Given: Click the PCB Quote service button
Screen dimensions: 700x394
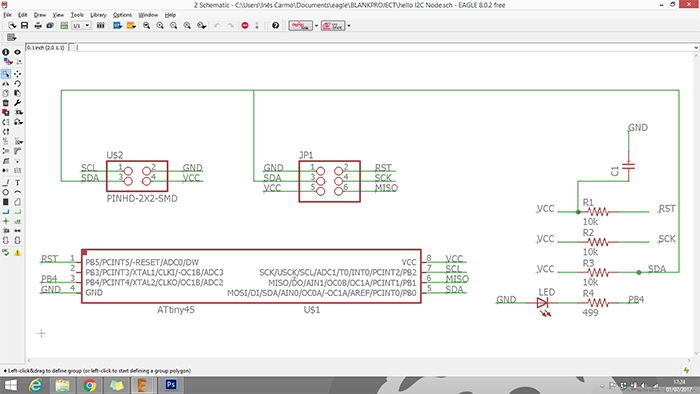Looking at the screenshot, I should (333, 25).
